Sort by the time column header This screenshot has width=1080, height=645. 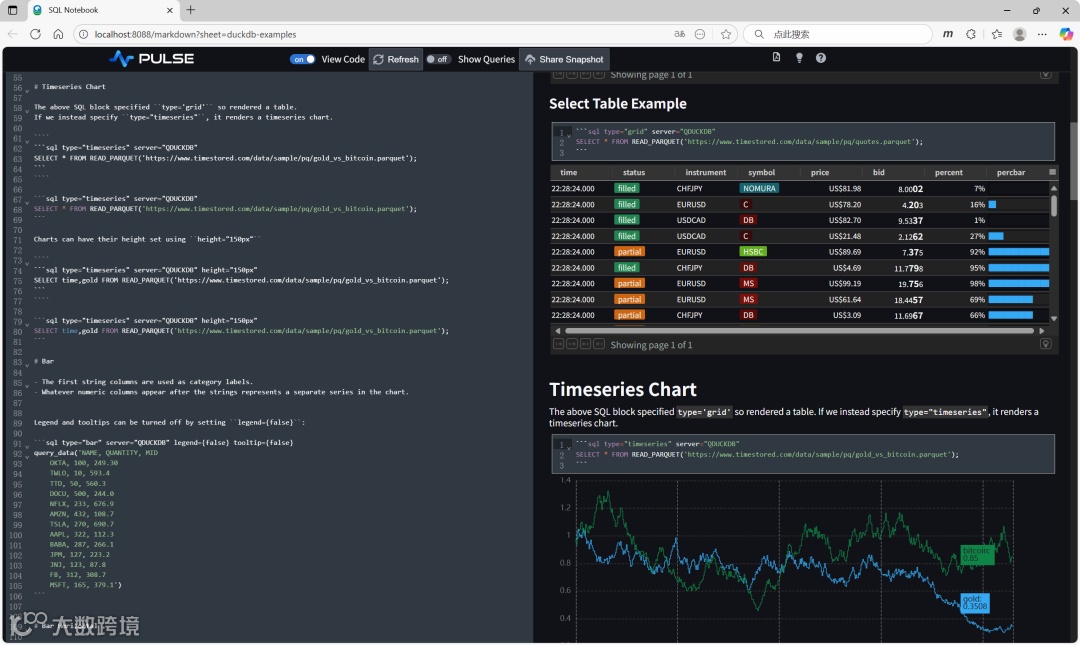pos(568,172)
